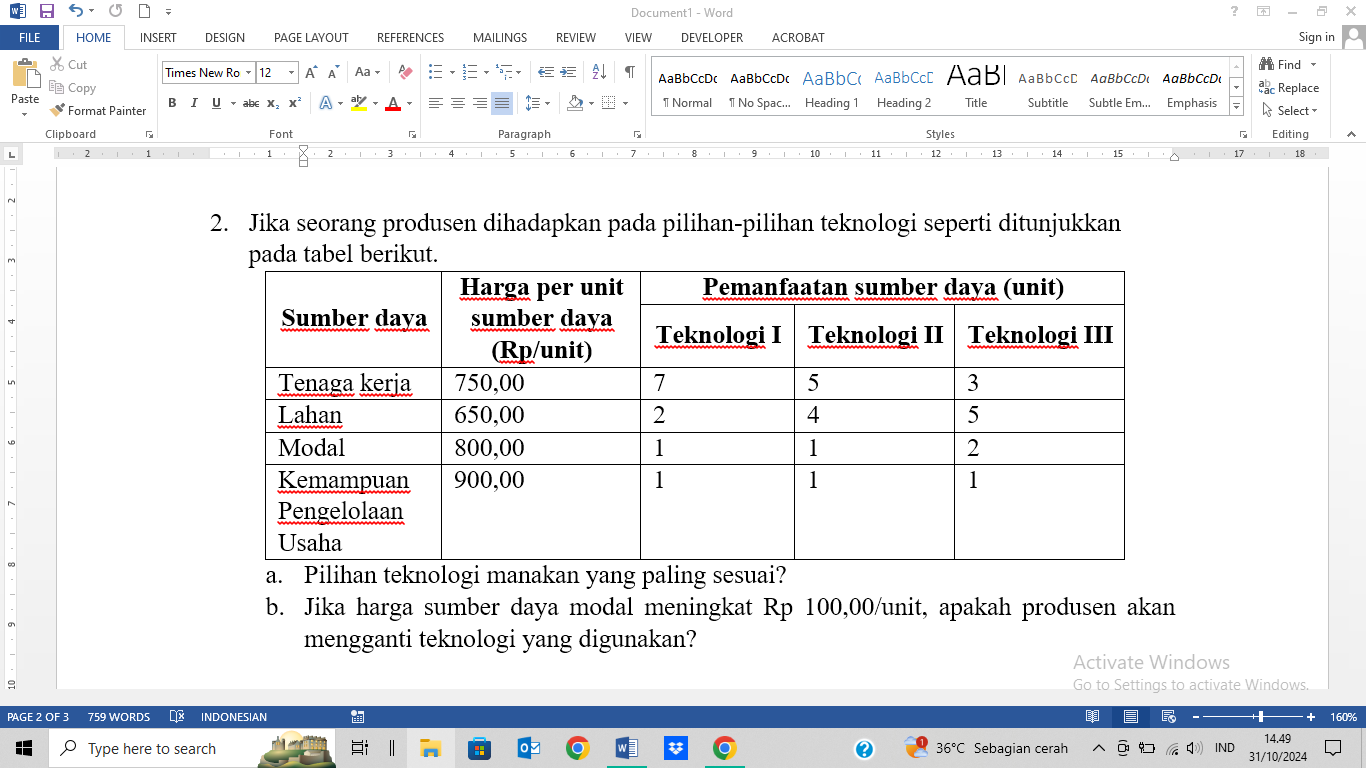
Task: Switch to Web Layout view in status bar
Action: pyautogui.click(x=1167, y=717)
